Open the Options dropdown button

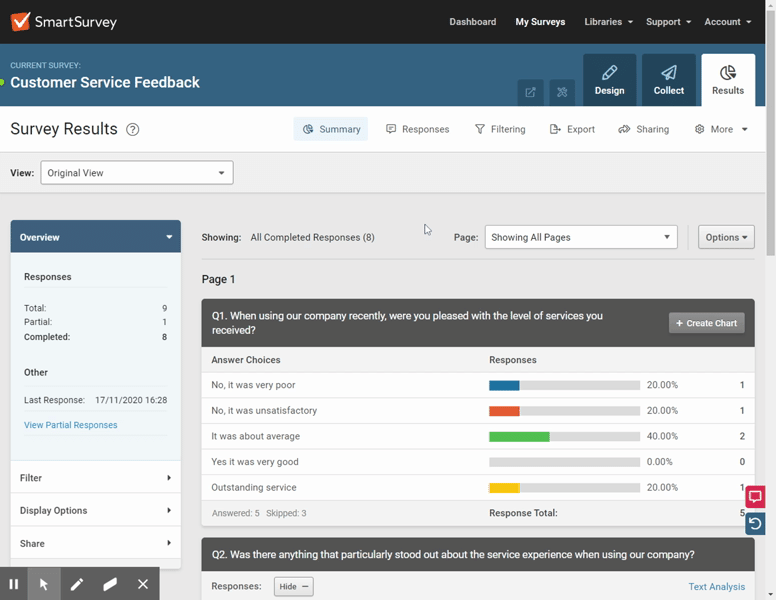[x=726, y=237]
